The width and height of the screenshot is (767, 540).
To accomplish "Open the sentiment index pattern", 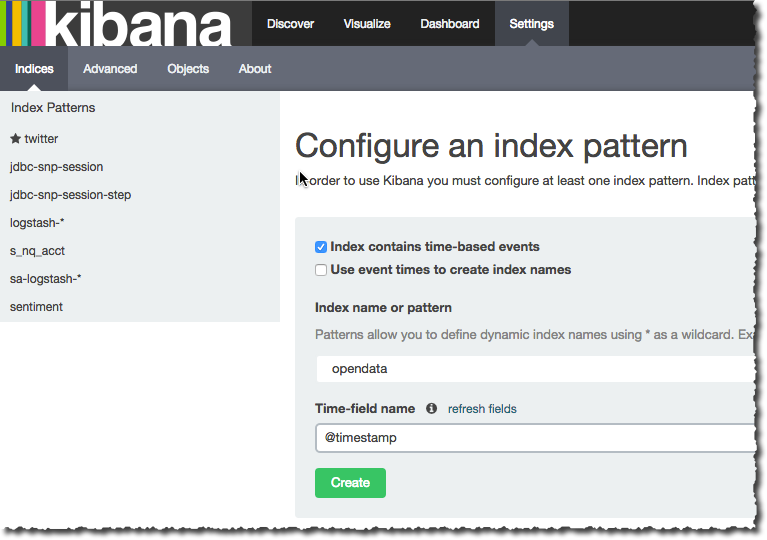I will (x=36, y=307).
